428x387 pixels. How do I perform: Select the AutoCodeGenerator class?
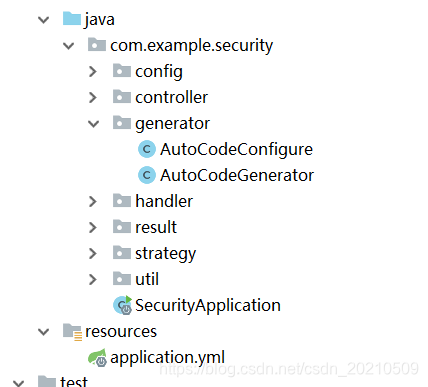click(237, 175)
